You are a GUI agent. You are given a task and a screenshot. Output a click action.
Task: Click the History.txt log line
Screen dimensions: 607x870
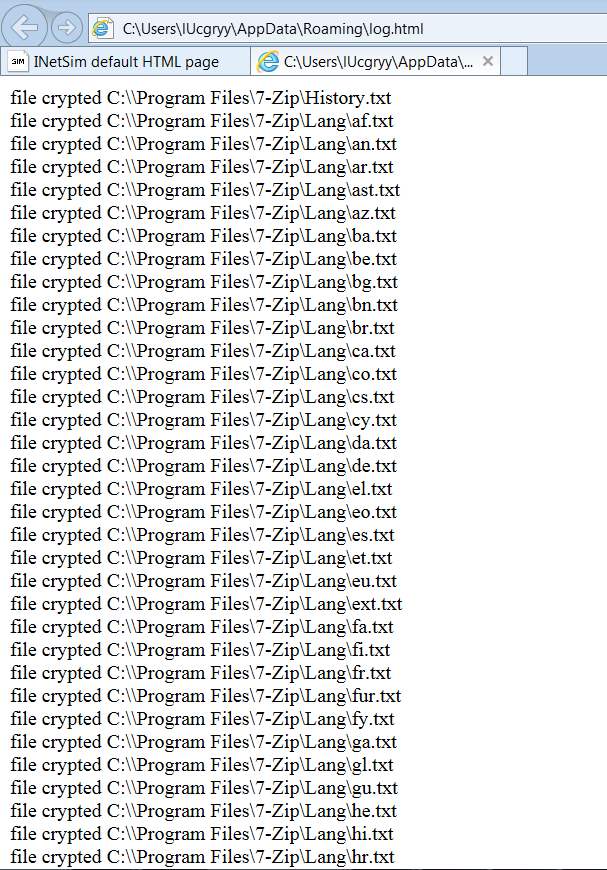click(x=201, y=98)
